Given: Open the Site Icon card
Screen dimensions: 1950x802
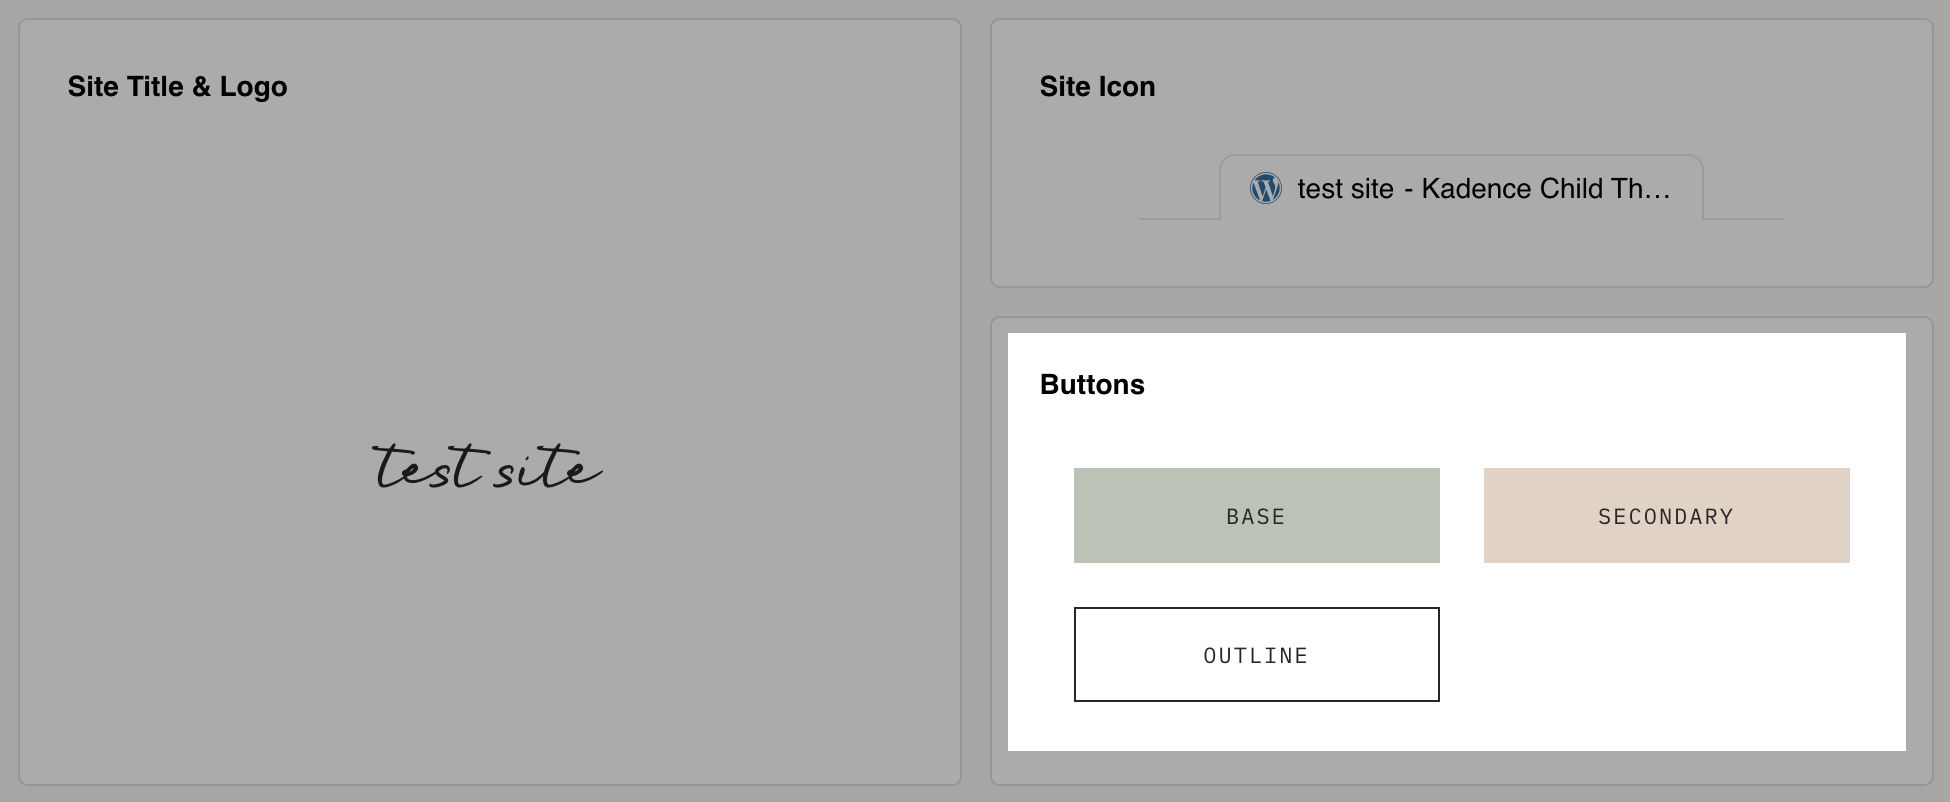Looking at the screenshot, I should pos(1461,153).
